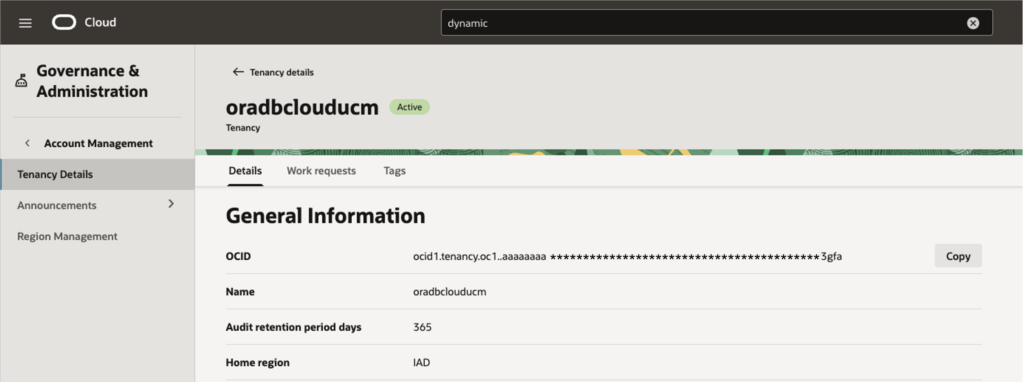Click the masked OCID value

628,257
